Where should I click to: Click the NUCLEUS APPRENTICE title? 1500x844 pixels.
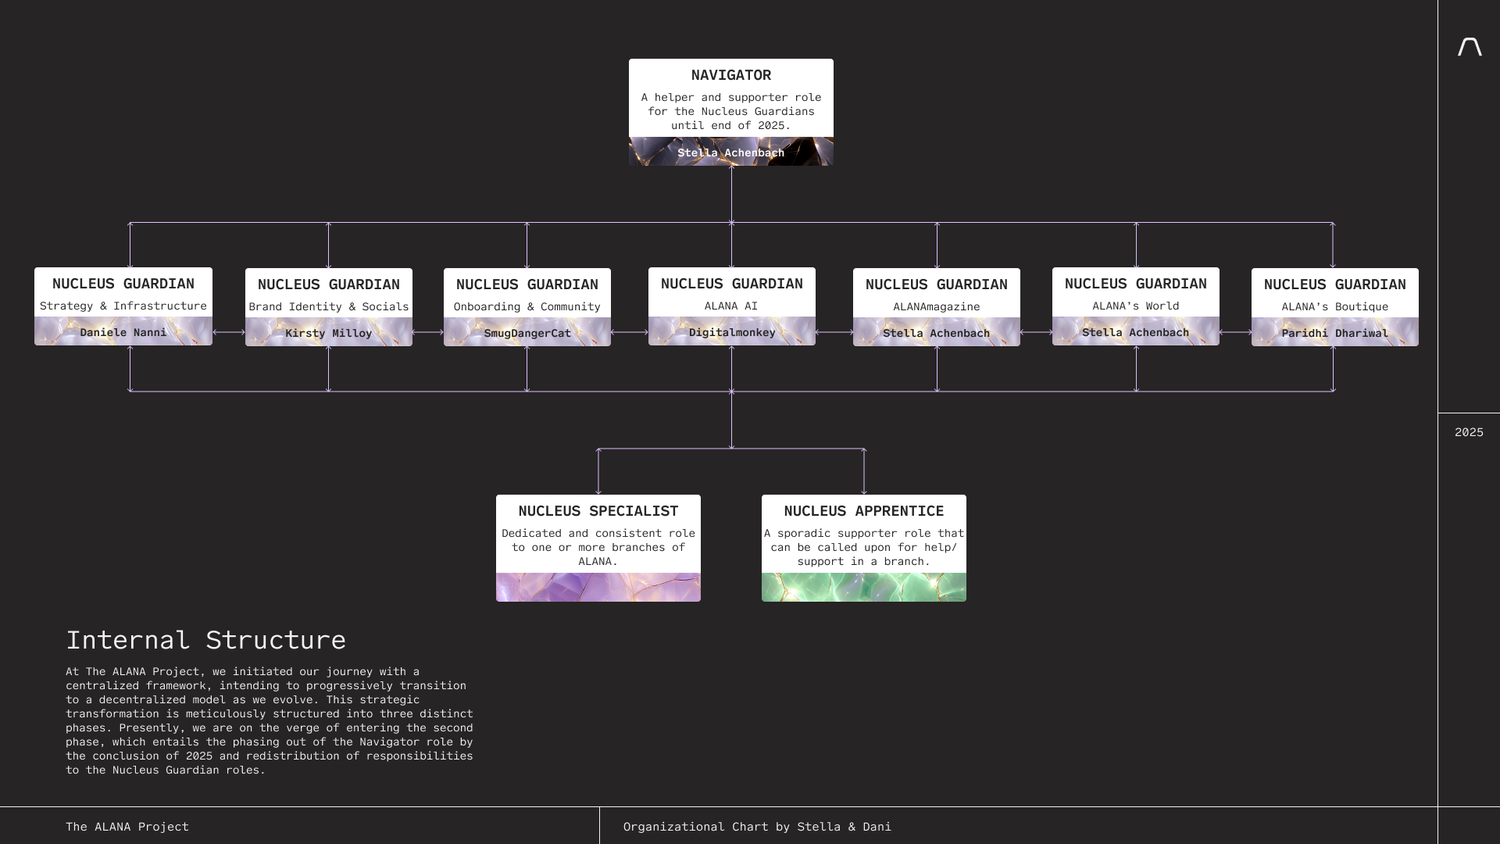point(864,511)
